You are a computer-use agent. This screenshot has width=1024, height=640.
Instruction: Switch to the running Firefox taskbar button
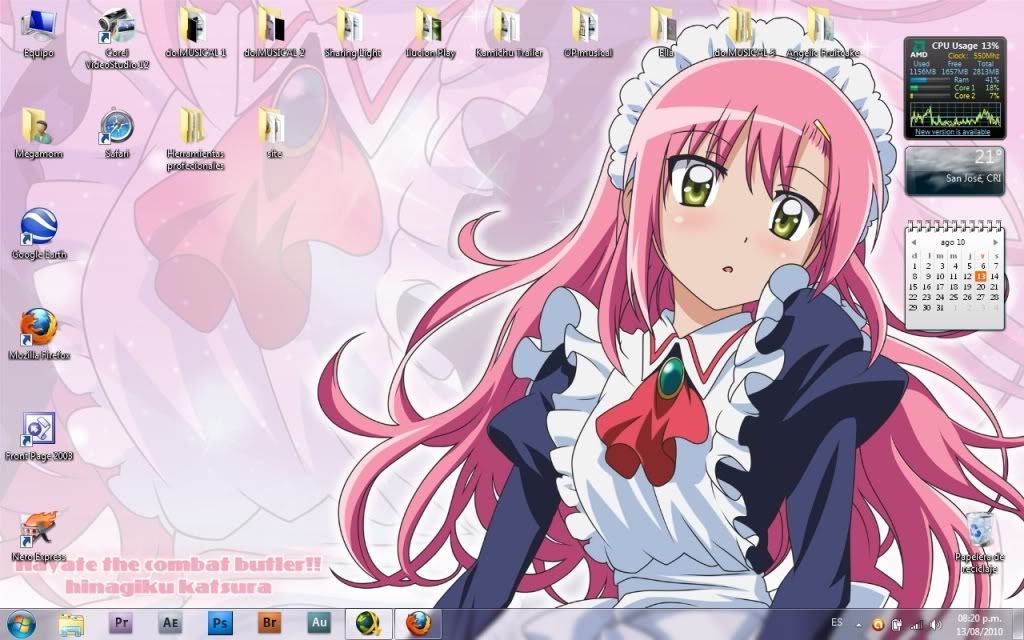(x=418, y=624)
